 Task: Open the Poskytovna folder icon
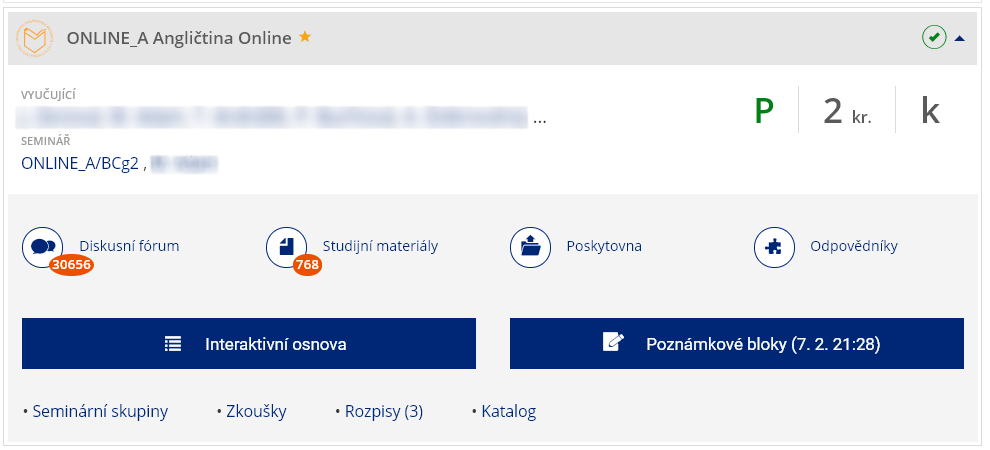[530, 246]
